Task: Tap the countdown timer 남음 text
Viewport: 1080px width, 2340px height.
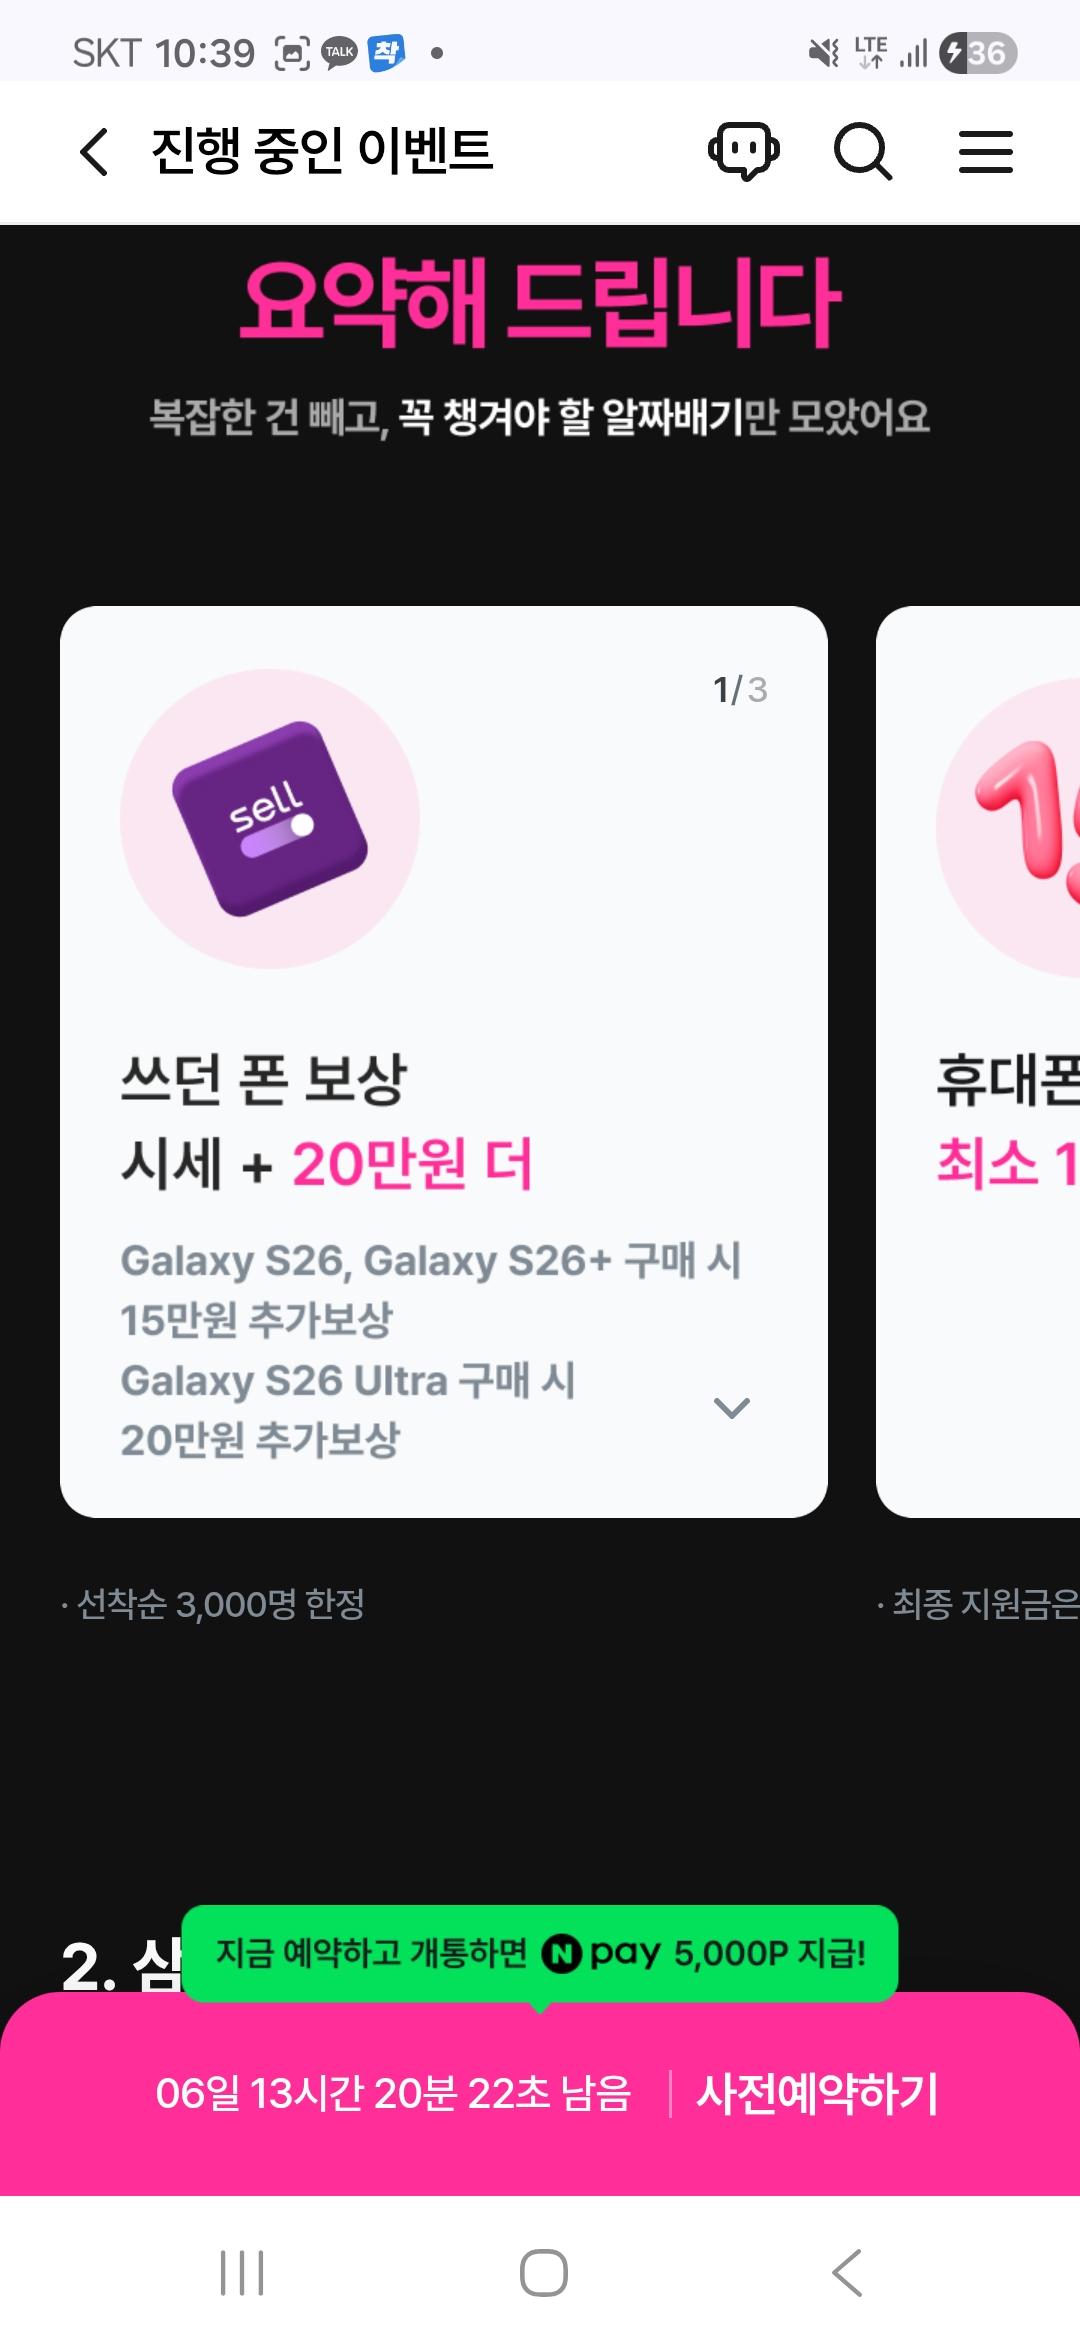Action: pyautogui.click(x=393, y=2094)
